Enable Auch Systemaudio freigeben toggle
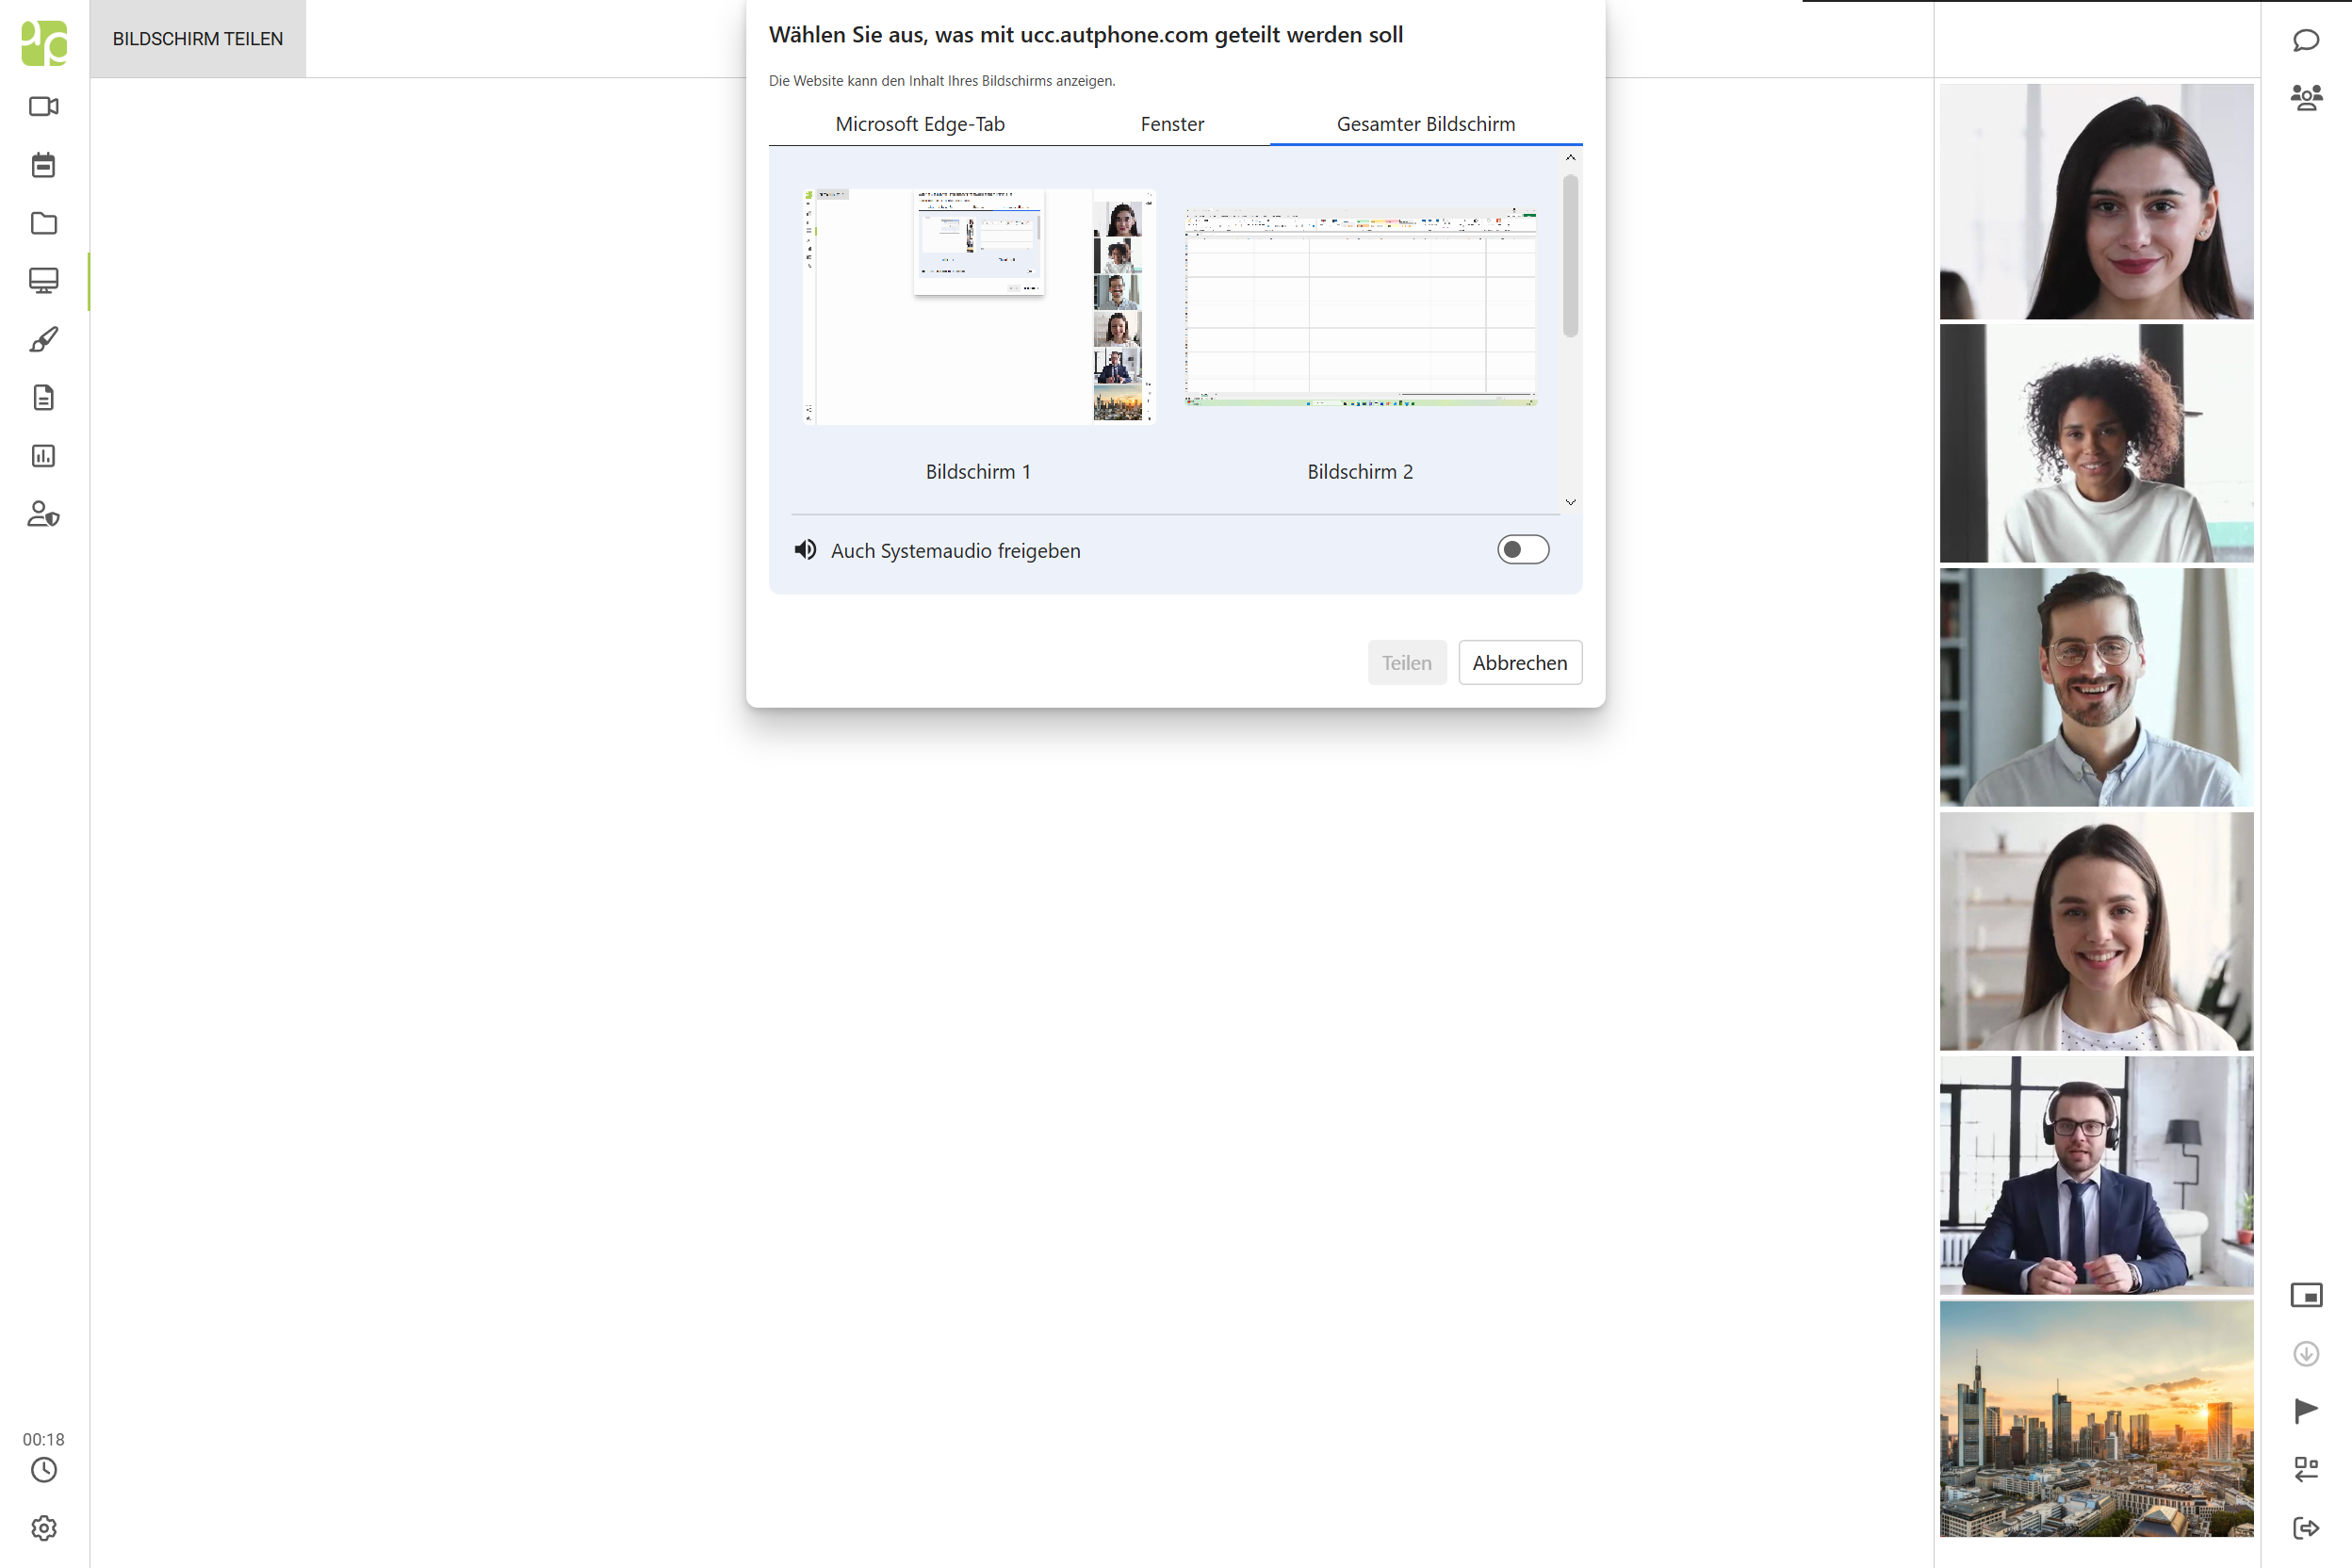This screenshot has height=1568, width=2352. (x=1522, y=549)
